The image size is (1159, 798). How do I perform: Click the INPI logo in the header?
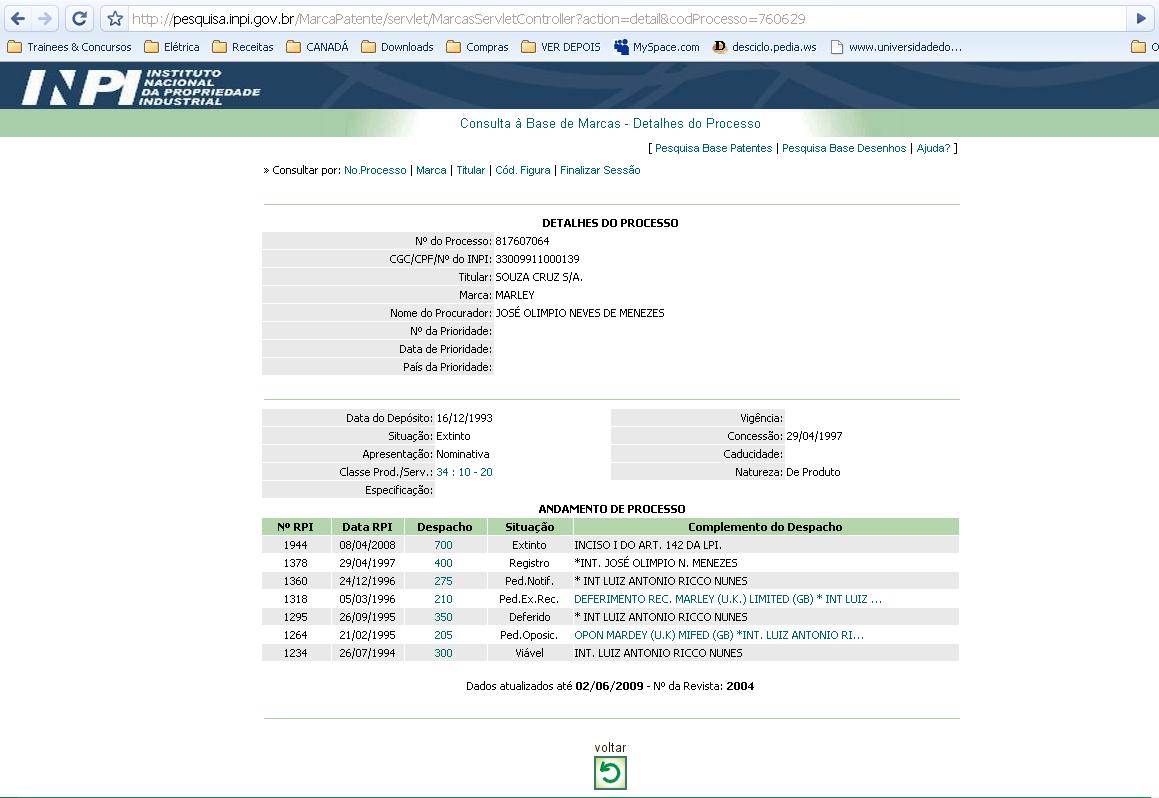pos(140,87)
